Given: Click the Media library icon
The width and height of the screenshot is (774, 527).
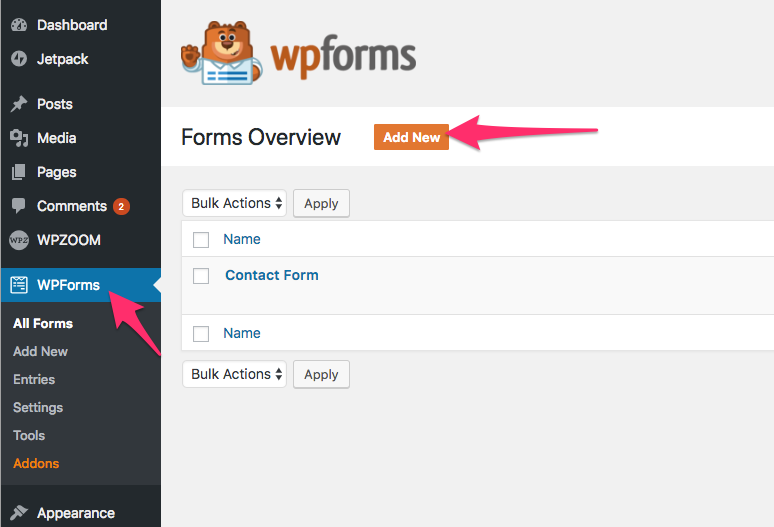Looking at the screenshot, I should [x=19, y=138].
